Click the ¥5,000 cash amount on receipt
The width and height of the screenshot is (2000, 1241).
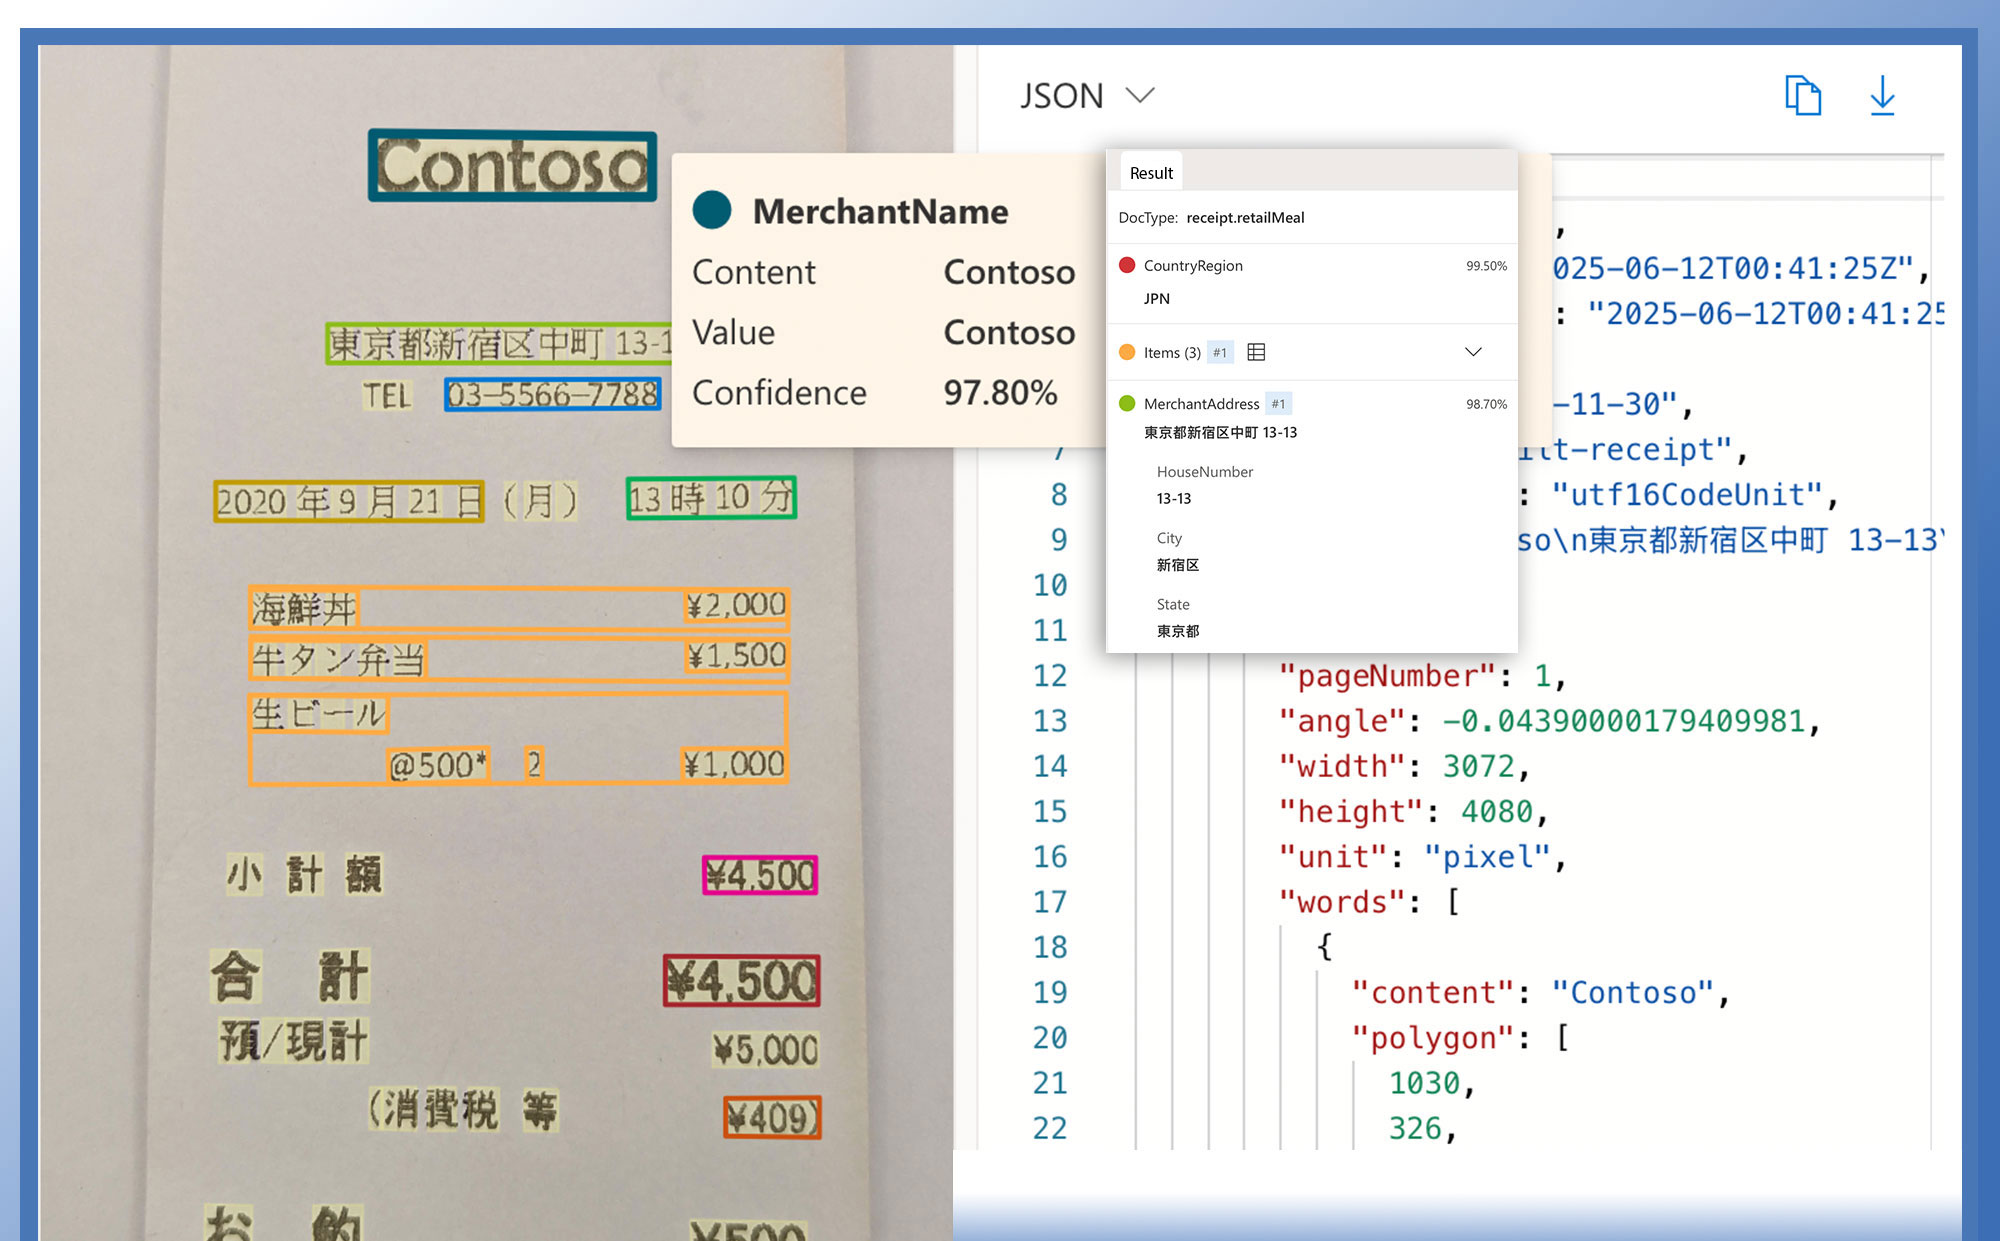coord(765,1050)
